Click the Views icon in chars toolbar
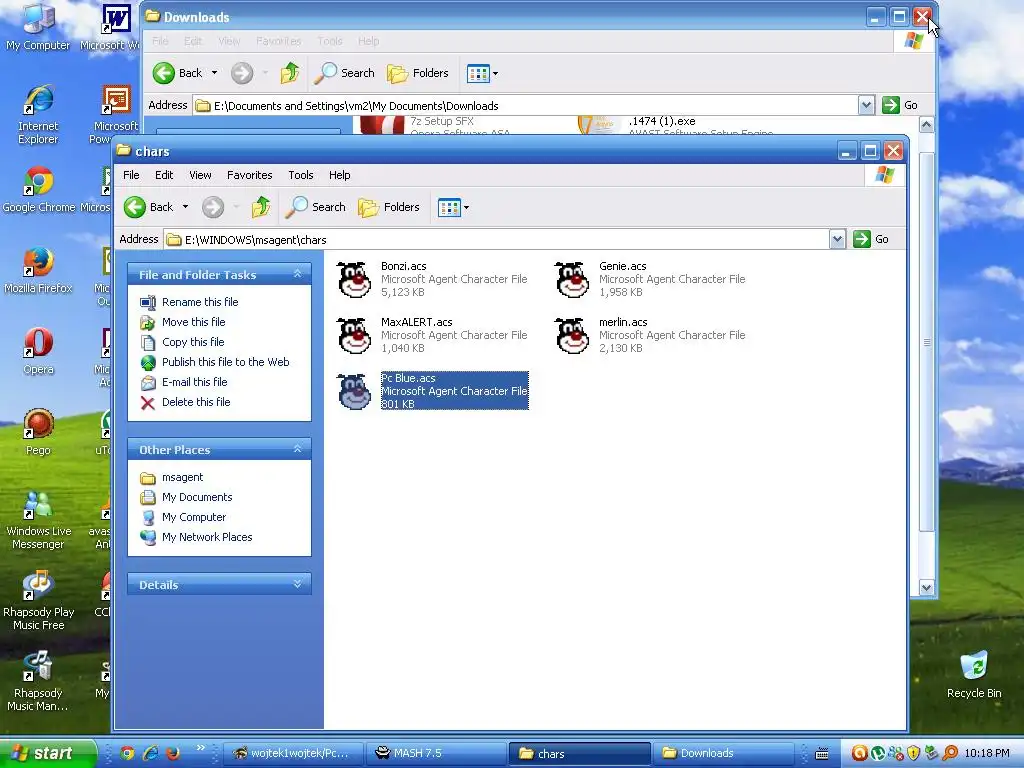Screen dimensions: 1024x768 click(449, 208)
